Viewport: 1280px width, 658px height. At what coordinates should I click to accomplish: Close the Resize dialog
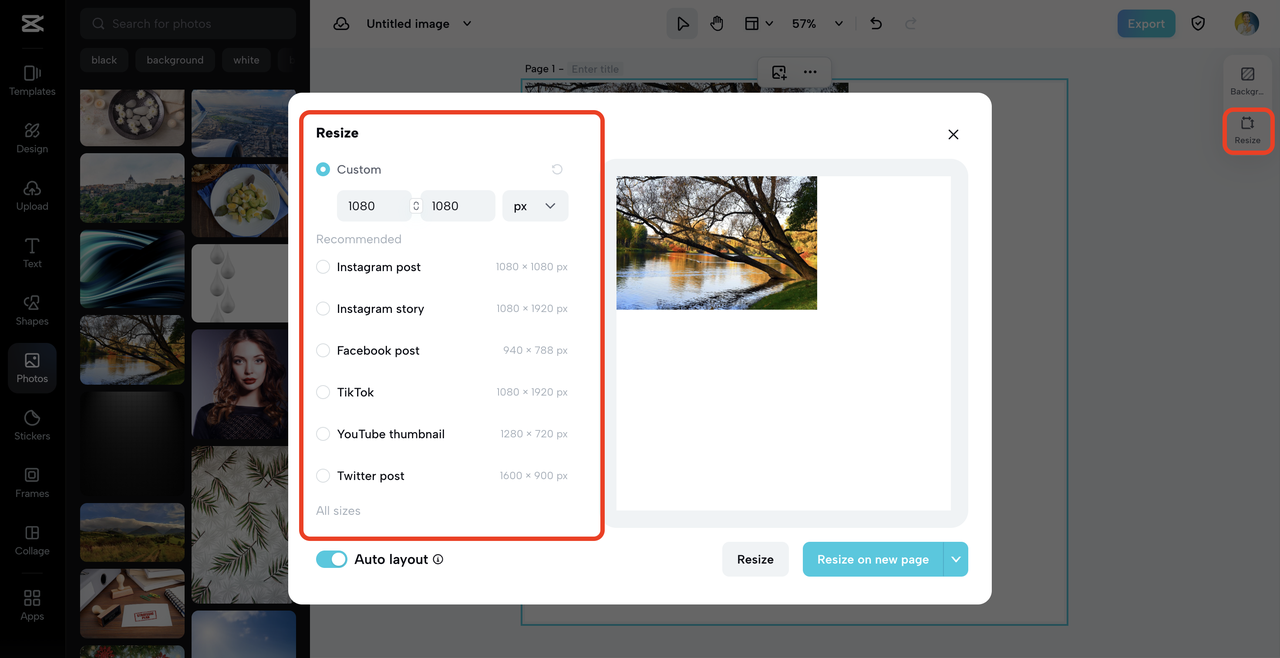click(x=953, y=134)
